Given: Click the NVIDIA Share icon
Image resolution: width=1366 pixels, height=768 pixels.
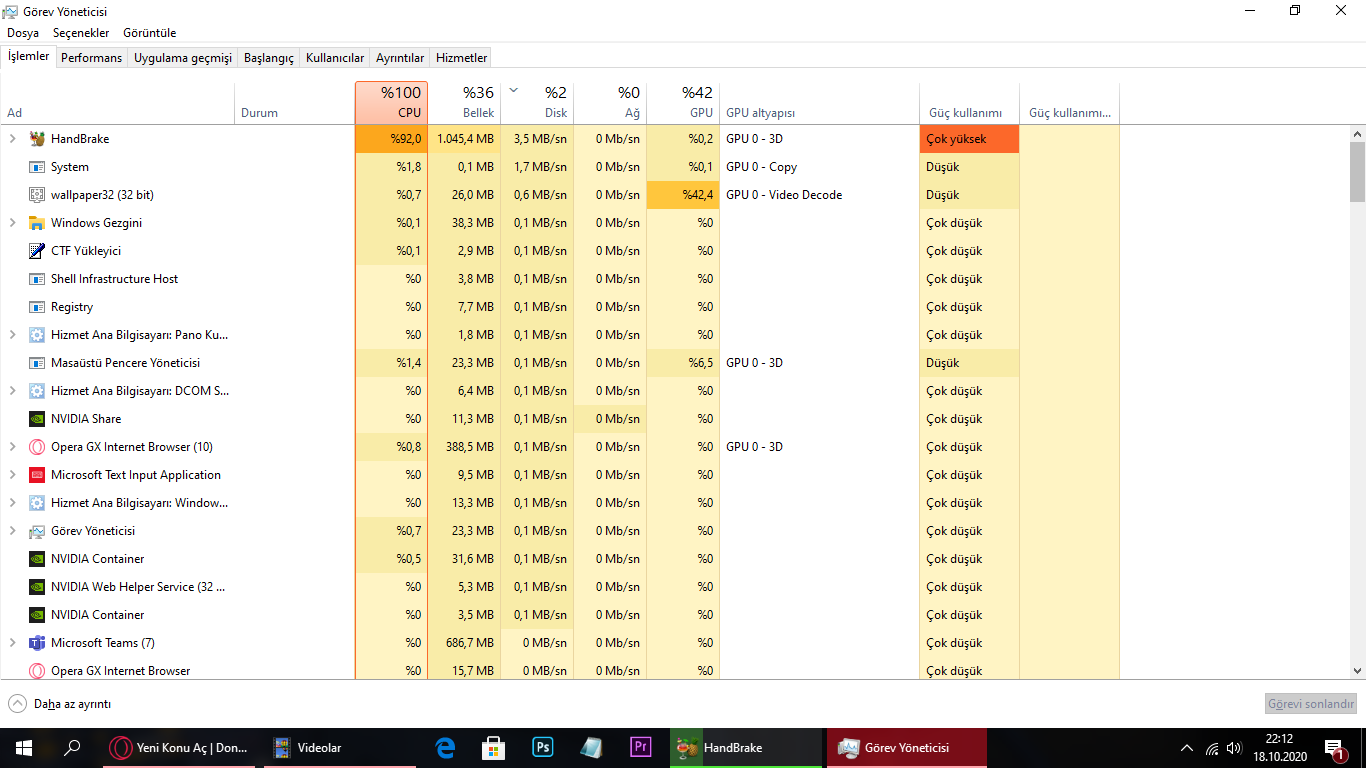Looking at the screenshot, I should [37, 419].
